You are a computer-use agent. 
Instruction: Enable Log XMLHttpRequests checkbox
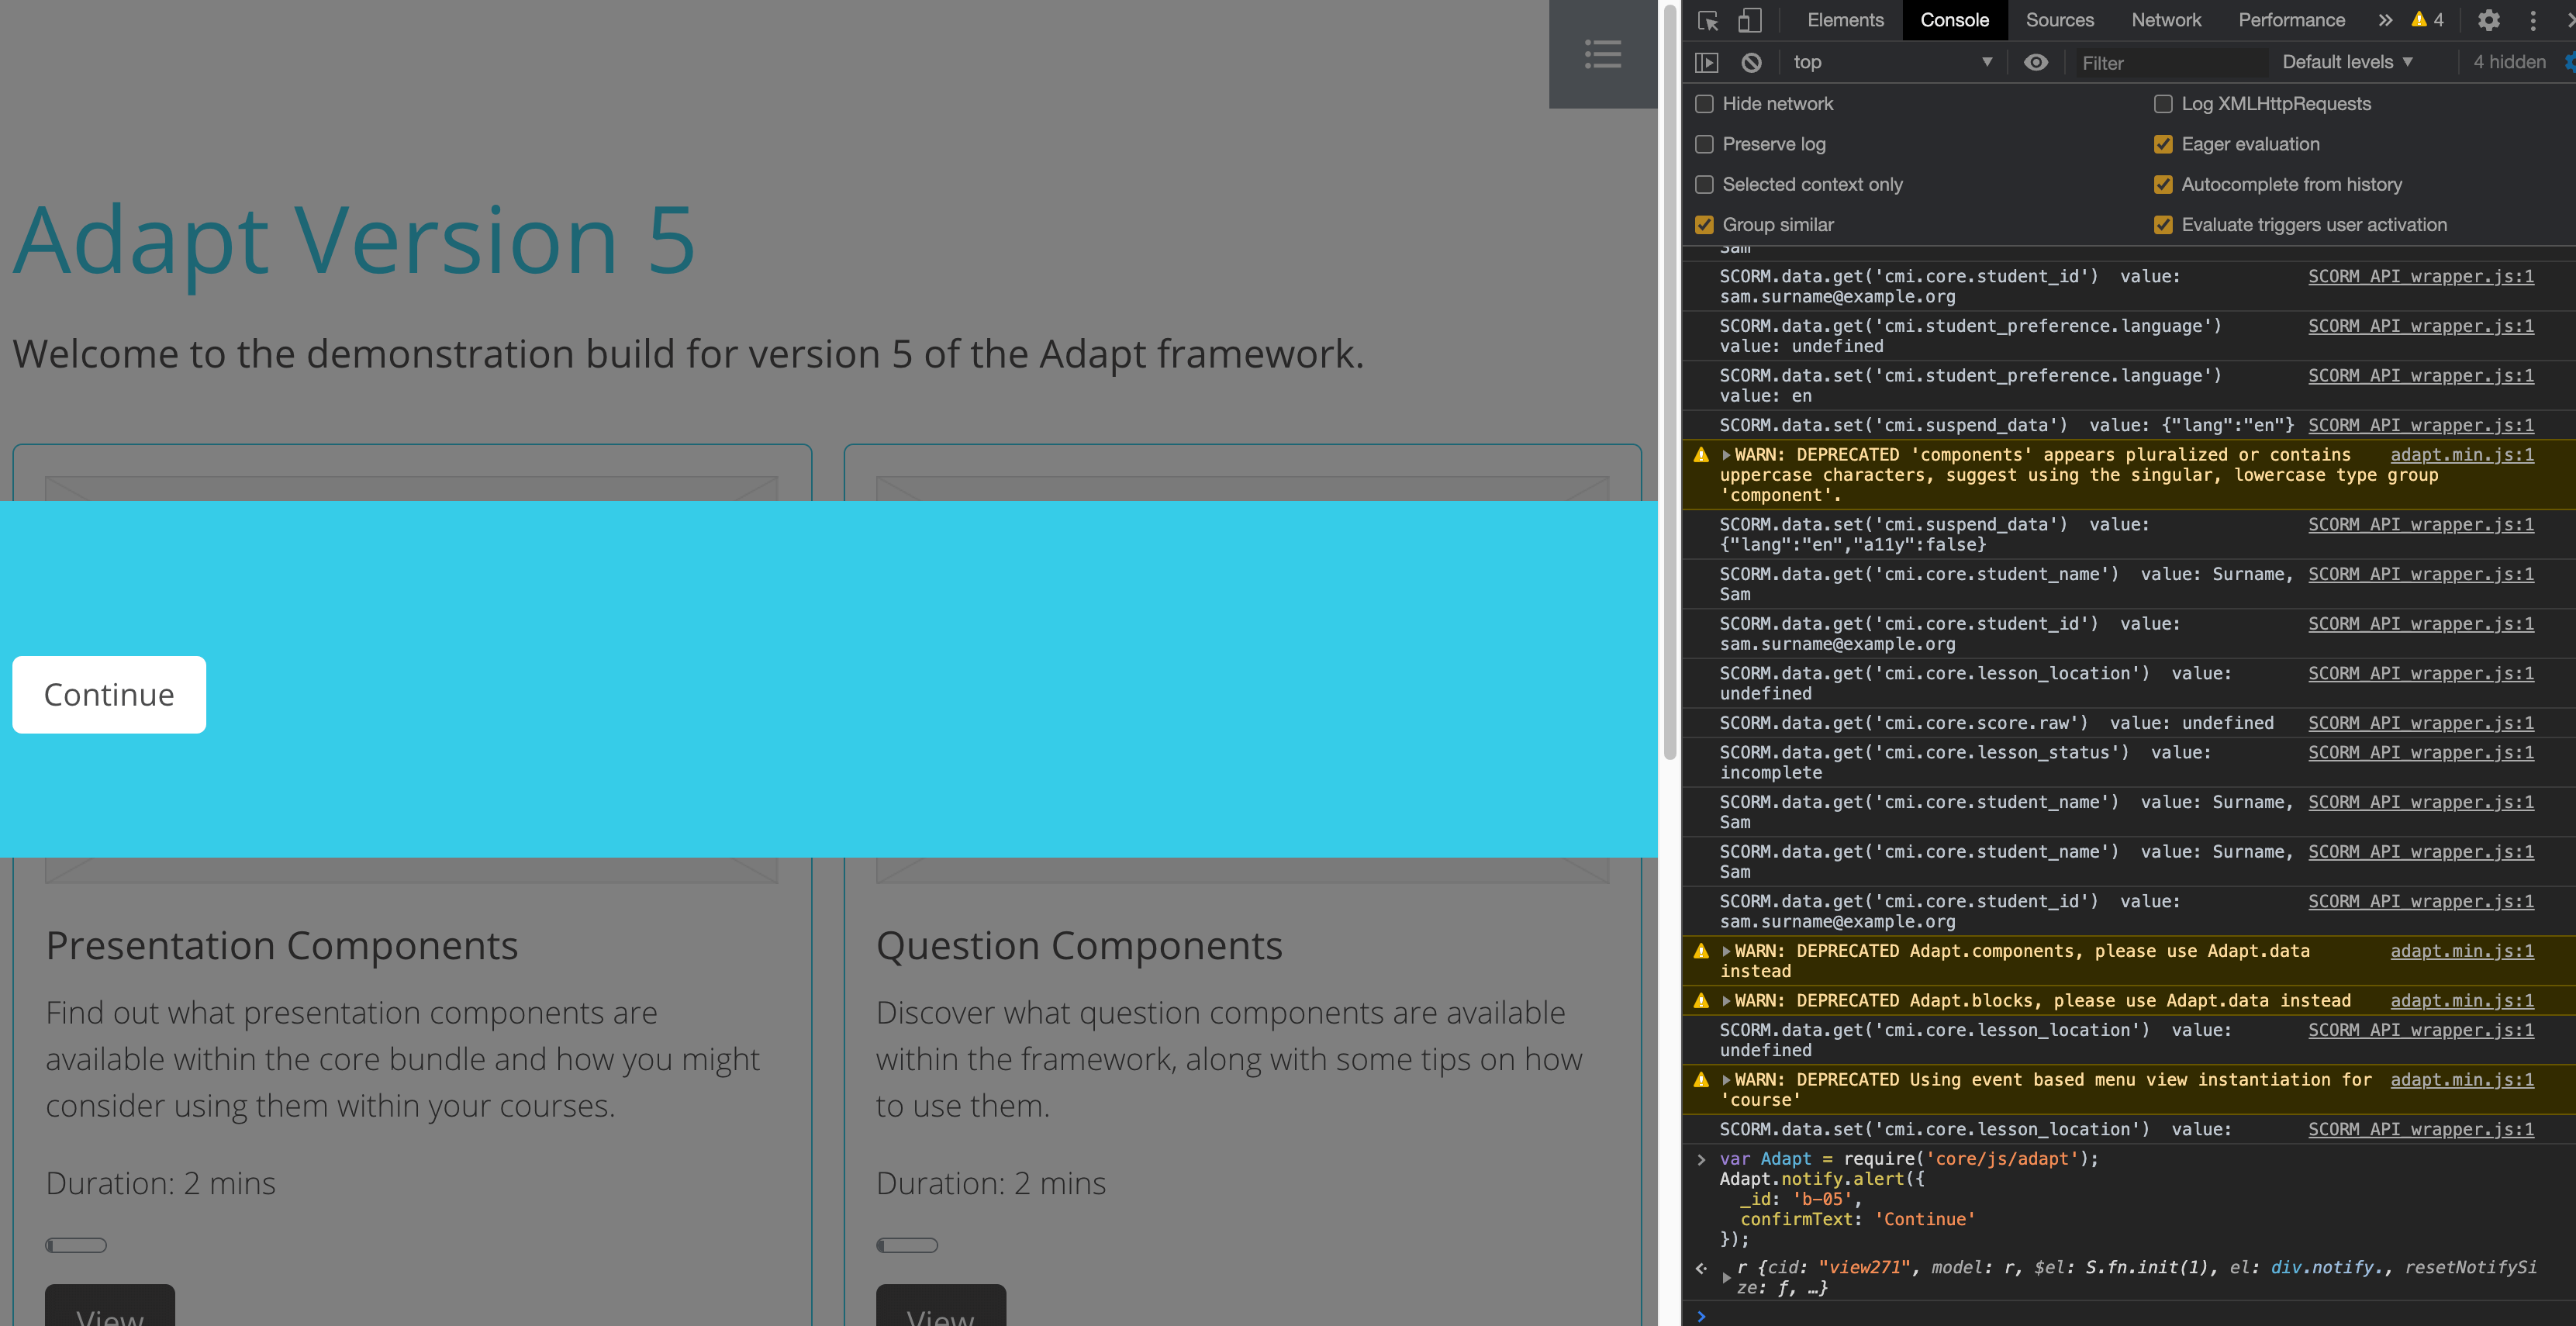coord(2163,104)
